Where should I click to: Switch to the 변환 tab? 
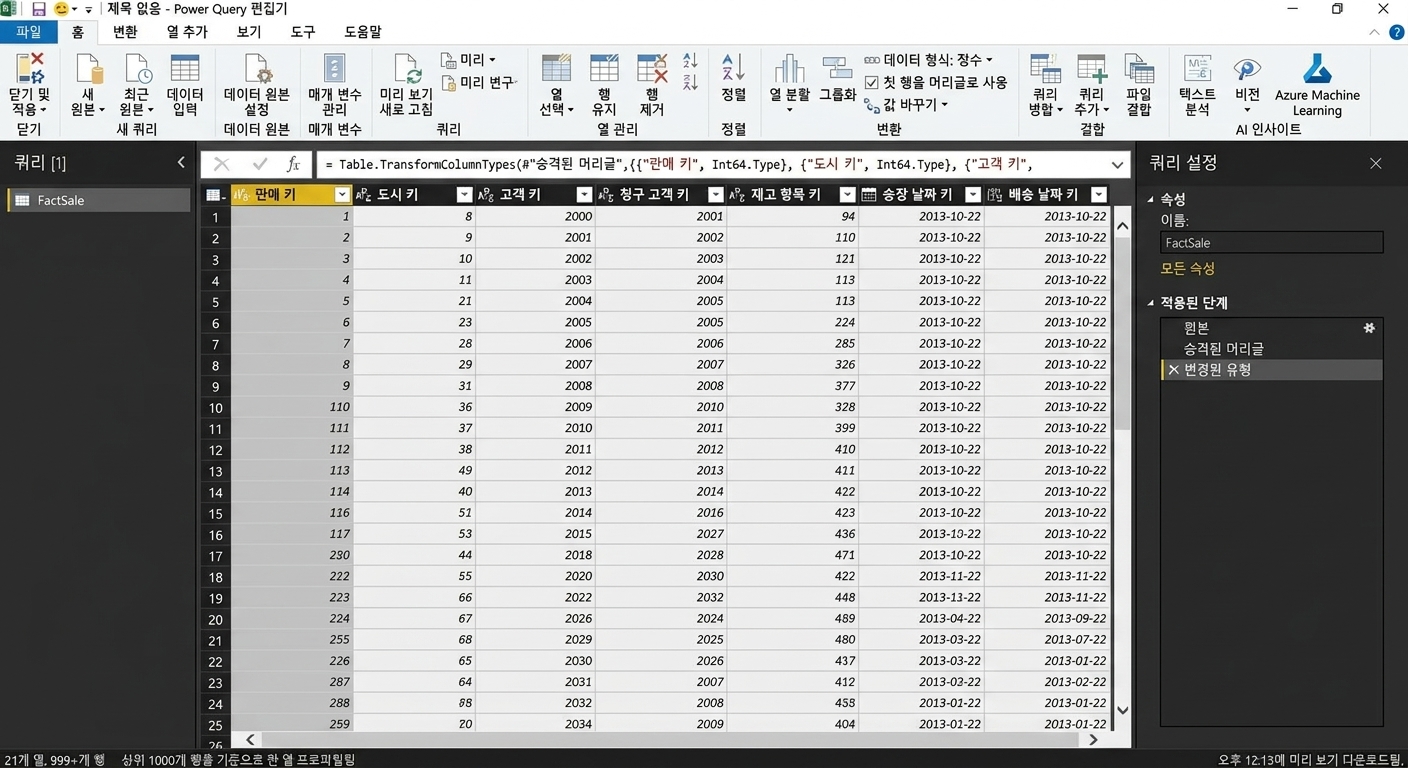(x=125, y=32)
